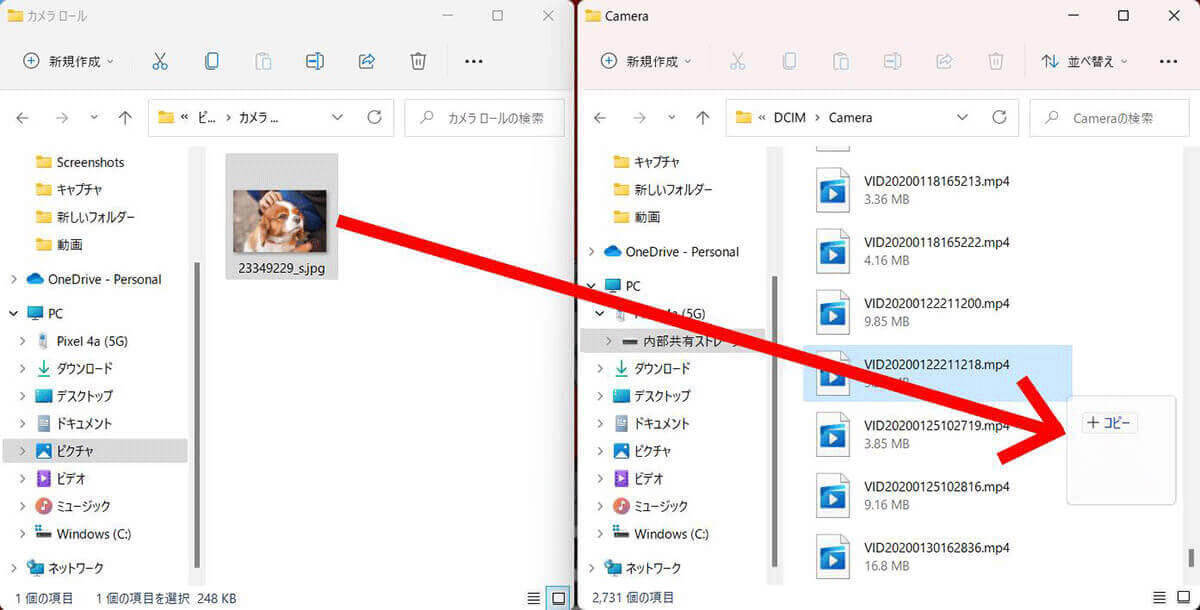1200x610 pixels.
Task: Expand OneDrive - Personal in Camera window
Action: click(591, 252)
